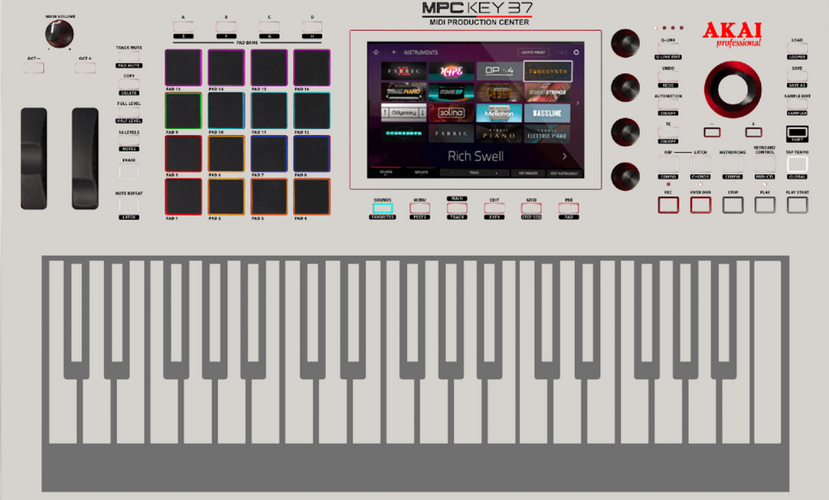Push the MIX hardware button
This screenshot has height=500, width=829.
tap(568, 208)
